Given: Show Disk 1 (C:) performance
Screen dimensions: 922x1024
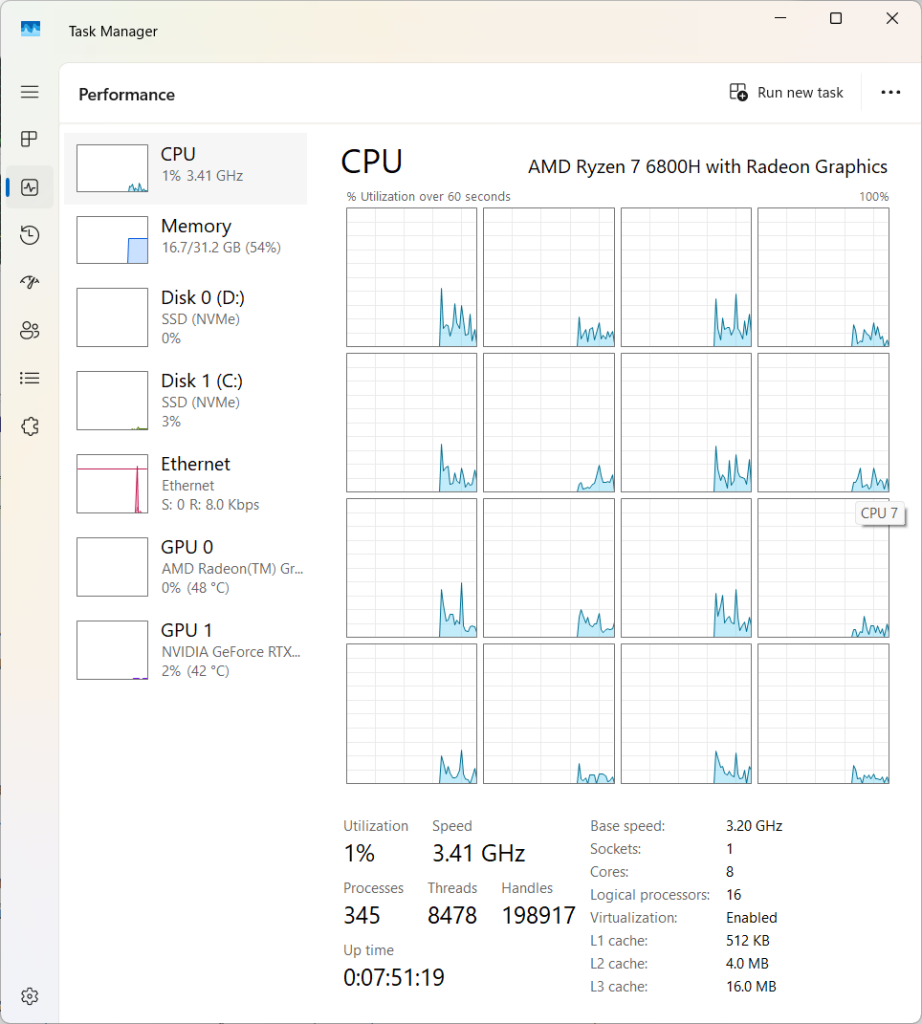Looking at the screenshot, I should (186, 400).
